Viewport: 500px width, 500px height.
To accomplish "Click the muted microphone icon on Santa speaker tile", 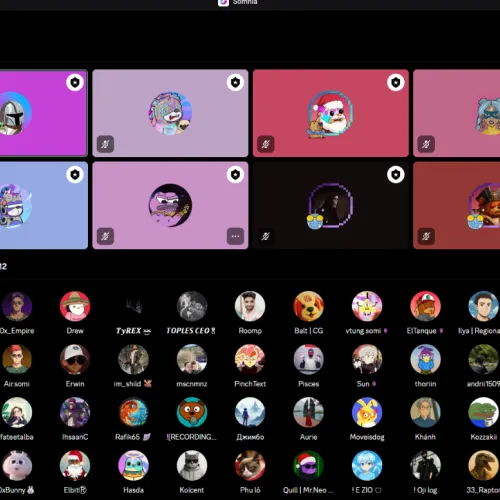I will (x=266, y=144).
